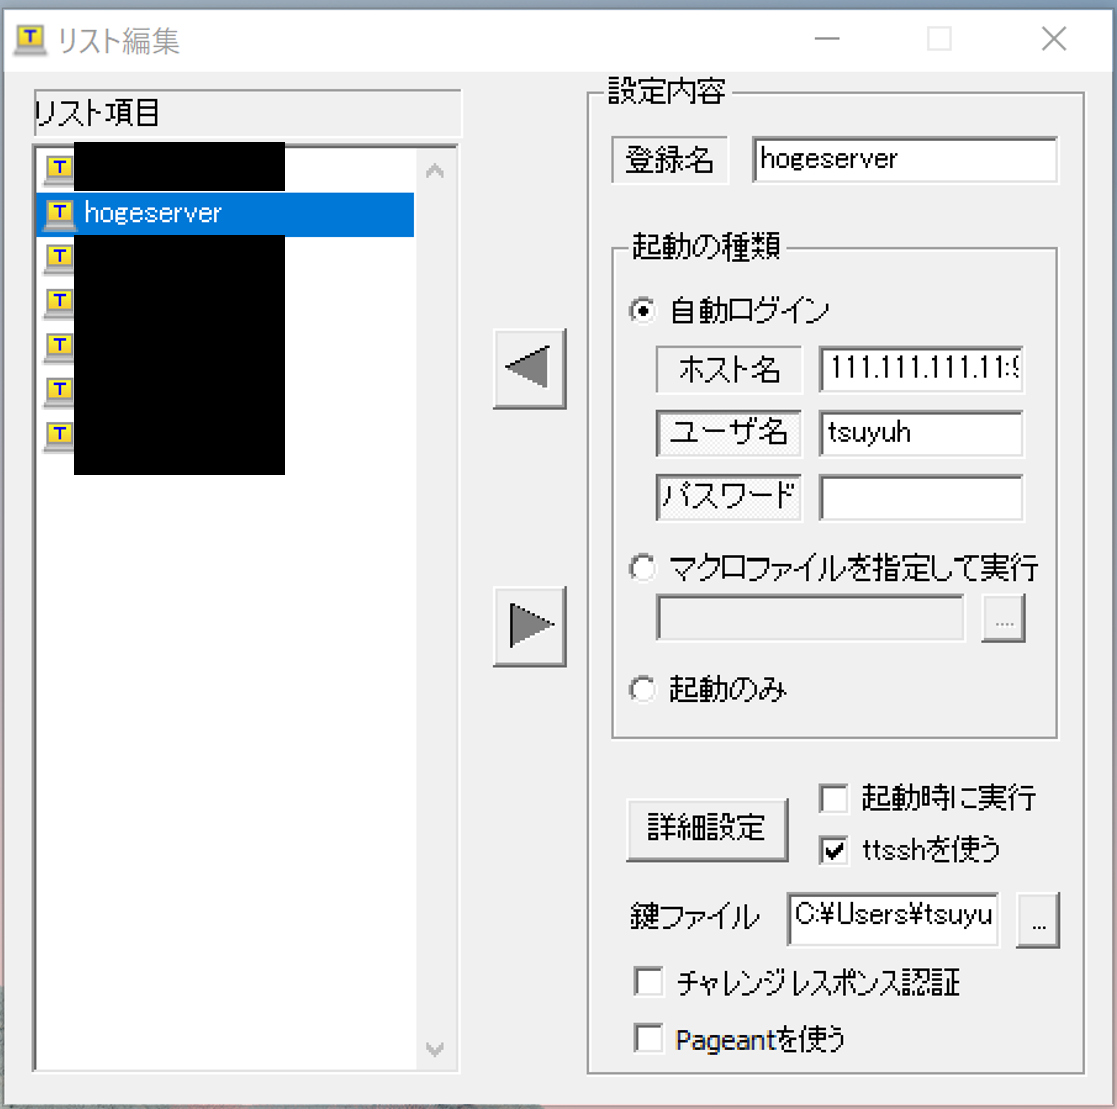Click the scrollbar up arrow of the list
1117x1109 pixels.
pyautogui.click(x=435, y=170)
